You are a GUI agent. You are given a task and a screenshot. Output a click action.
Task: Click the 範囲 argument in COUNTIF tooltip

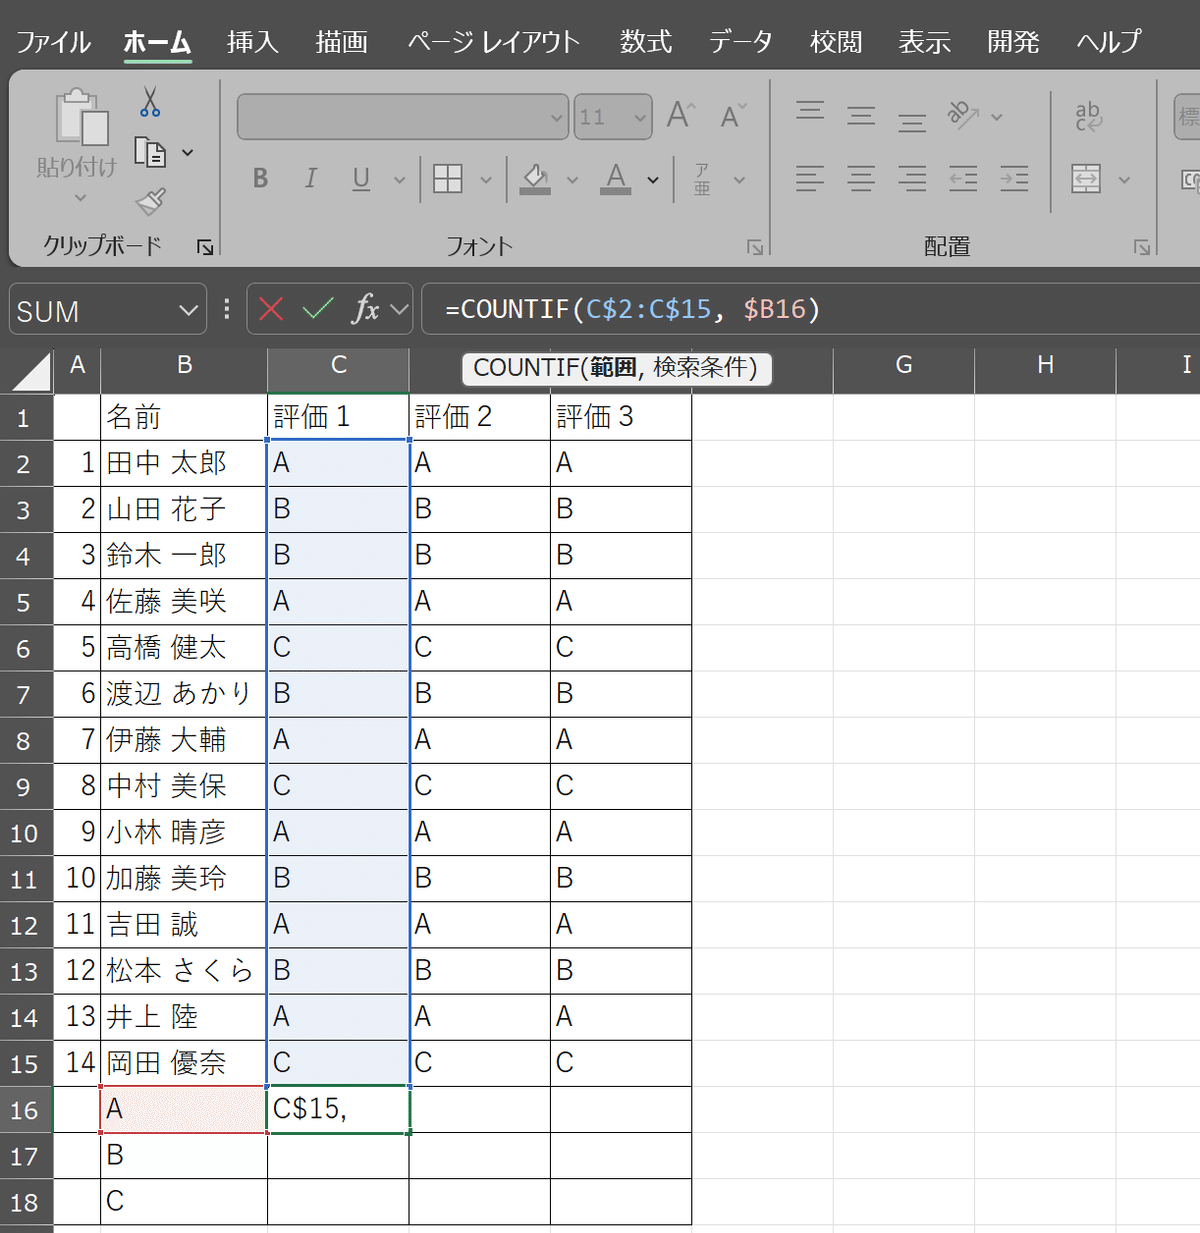click(612, 368)
